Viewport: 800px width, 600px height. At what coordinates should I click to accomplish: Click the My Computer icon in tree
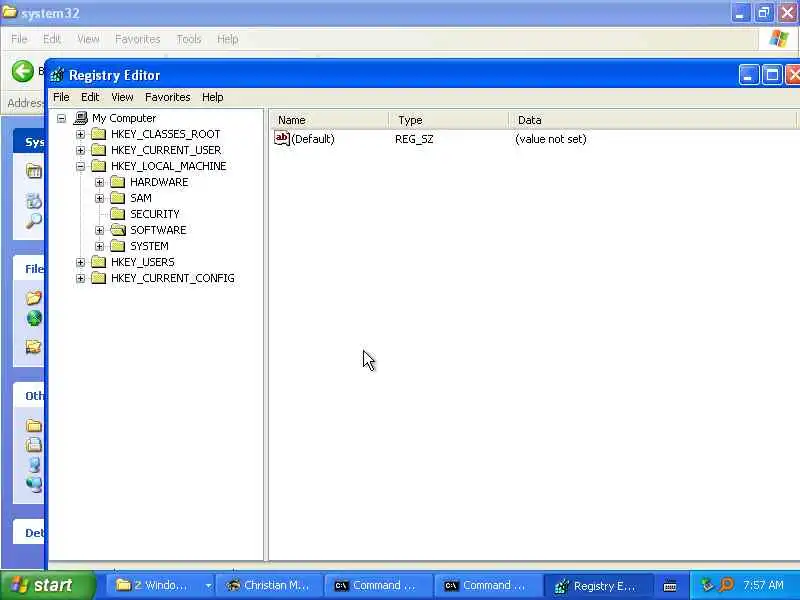(x=81, y=118)
